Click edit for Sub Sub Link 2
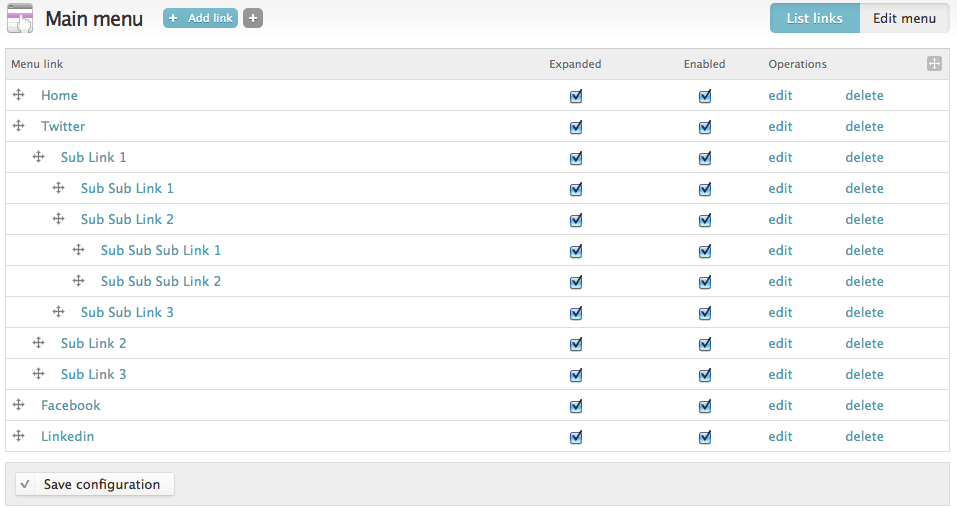 click(780, 219)
